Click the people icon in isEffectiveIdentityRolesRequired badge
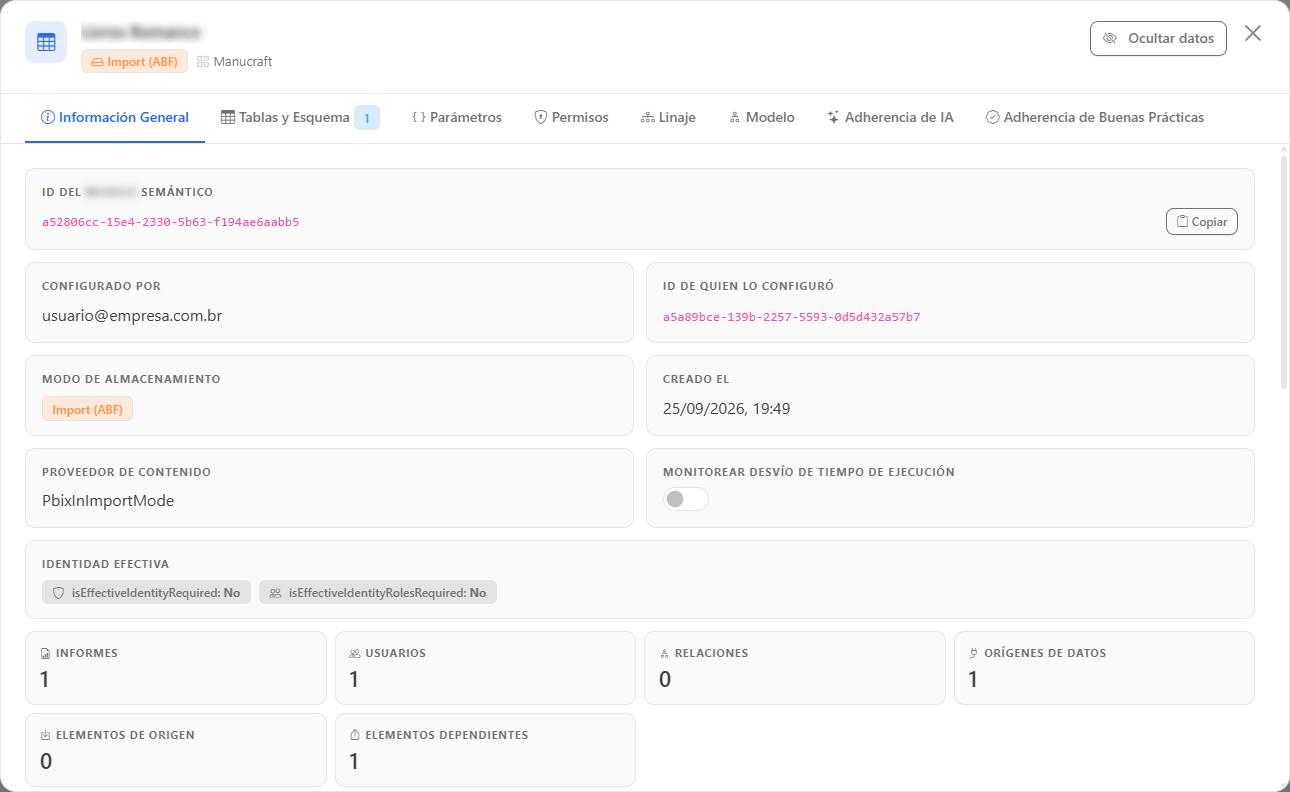 276,593
